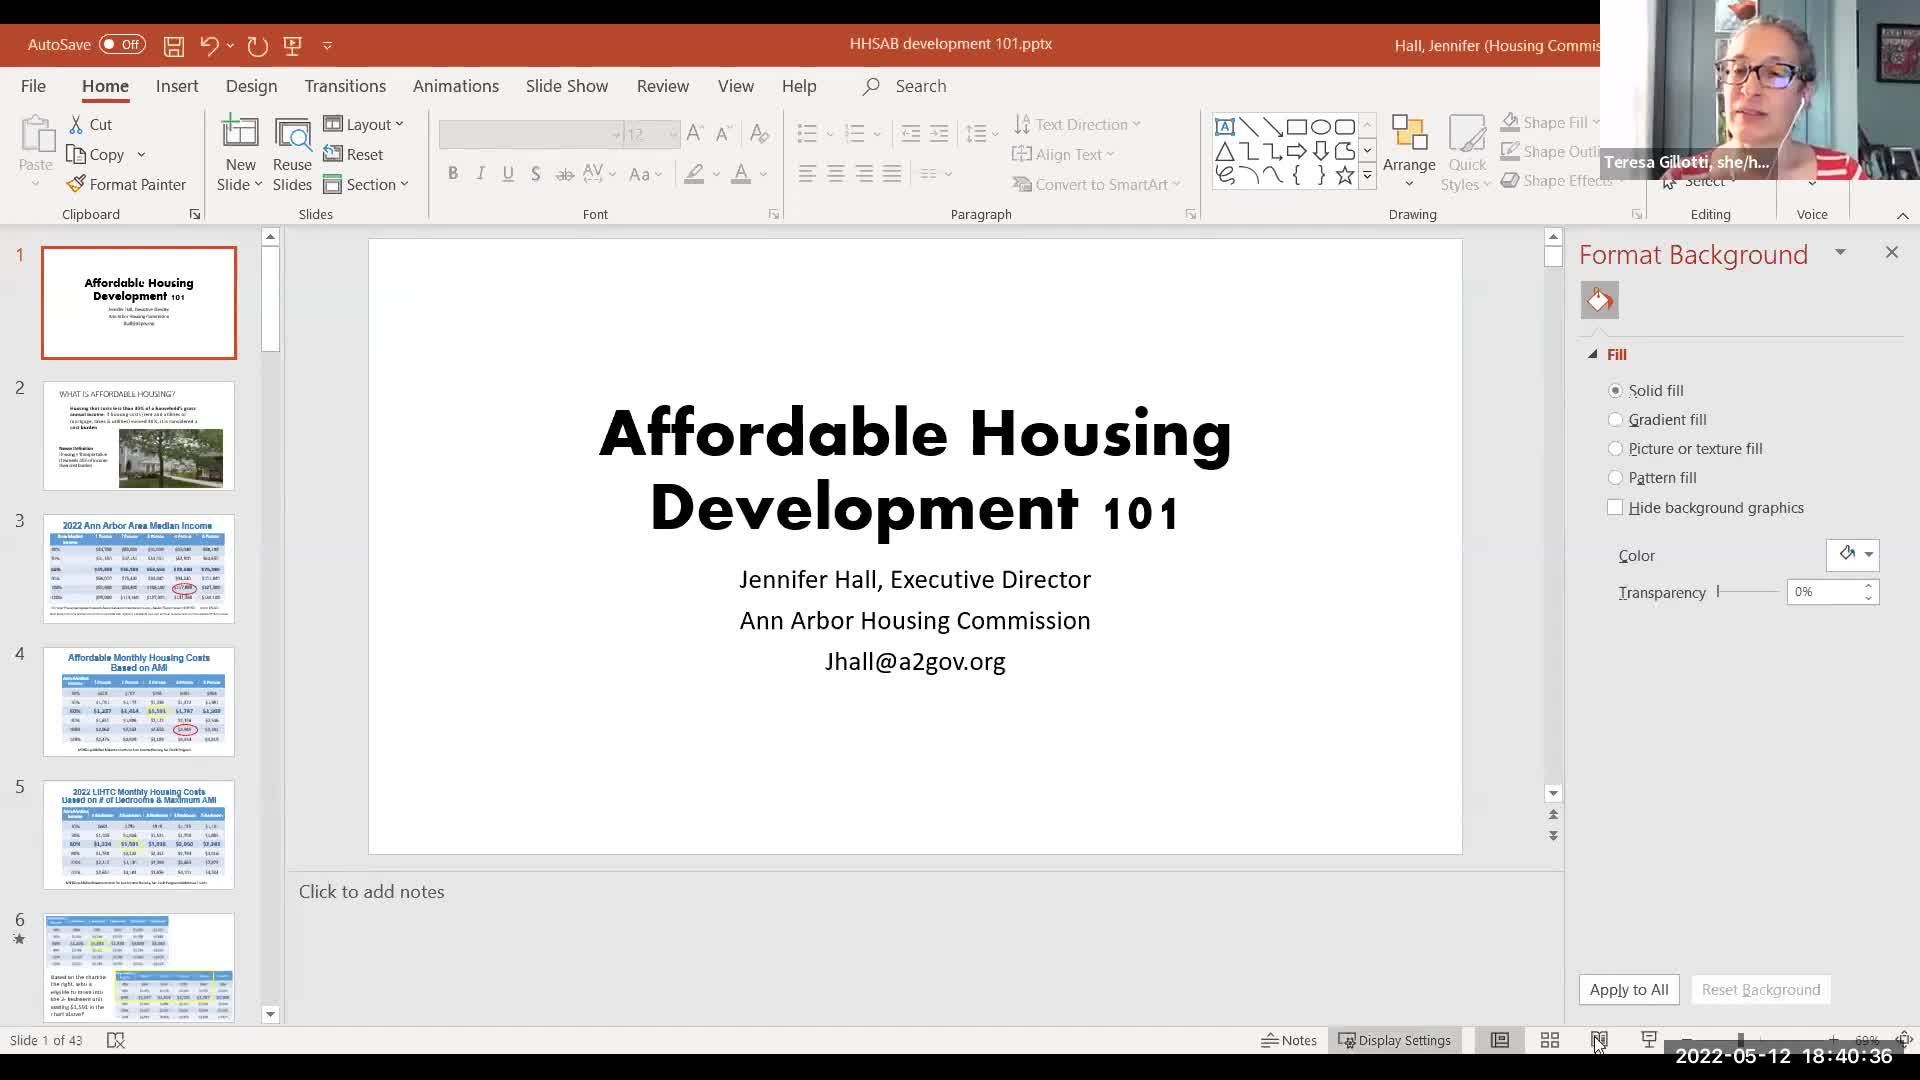Apply Underline formatting
This screenshot has width=1920, height=1080.
point(508,174)
